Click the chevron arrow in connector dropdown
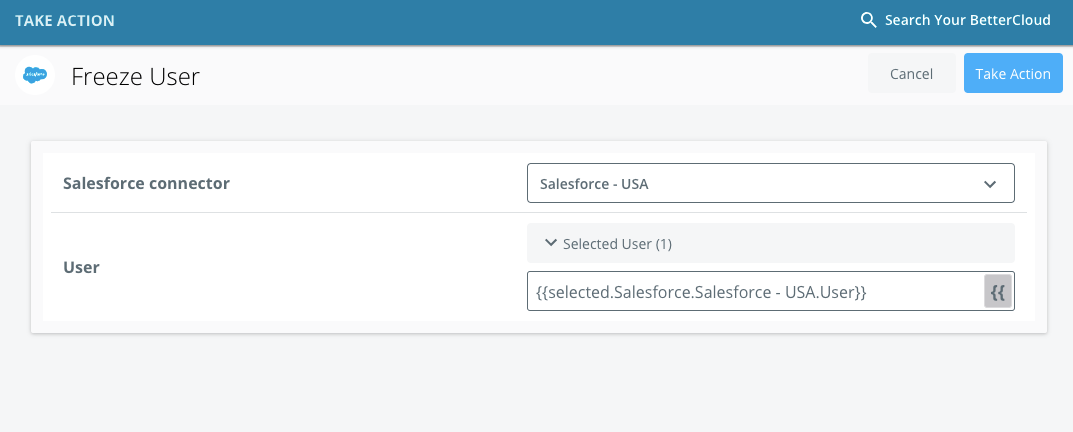 click(990, 183)
